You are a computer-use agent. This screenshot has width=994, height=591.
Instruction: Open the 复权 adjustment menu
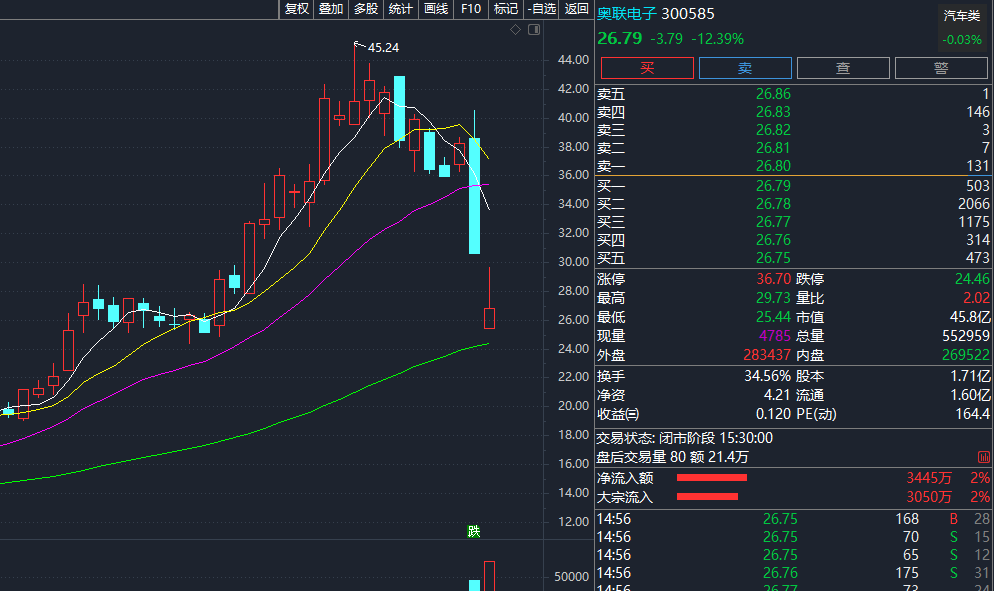pos(296,9)
